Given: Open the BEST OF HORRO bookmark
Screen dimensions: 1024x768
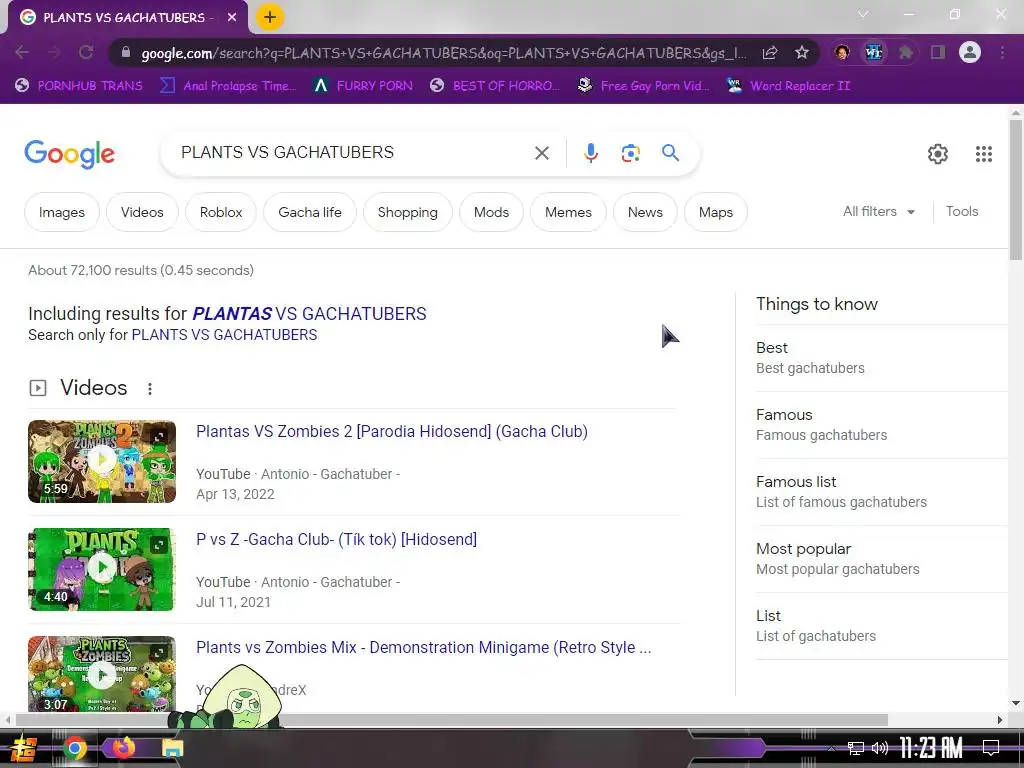Looking at the screenshot, I should tap(495, 86).
